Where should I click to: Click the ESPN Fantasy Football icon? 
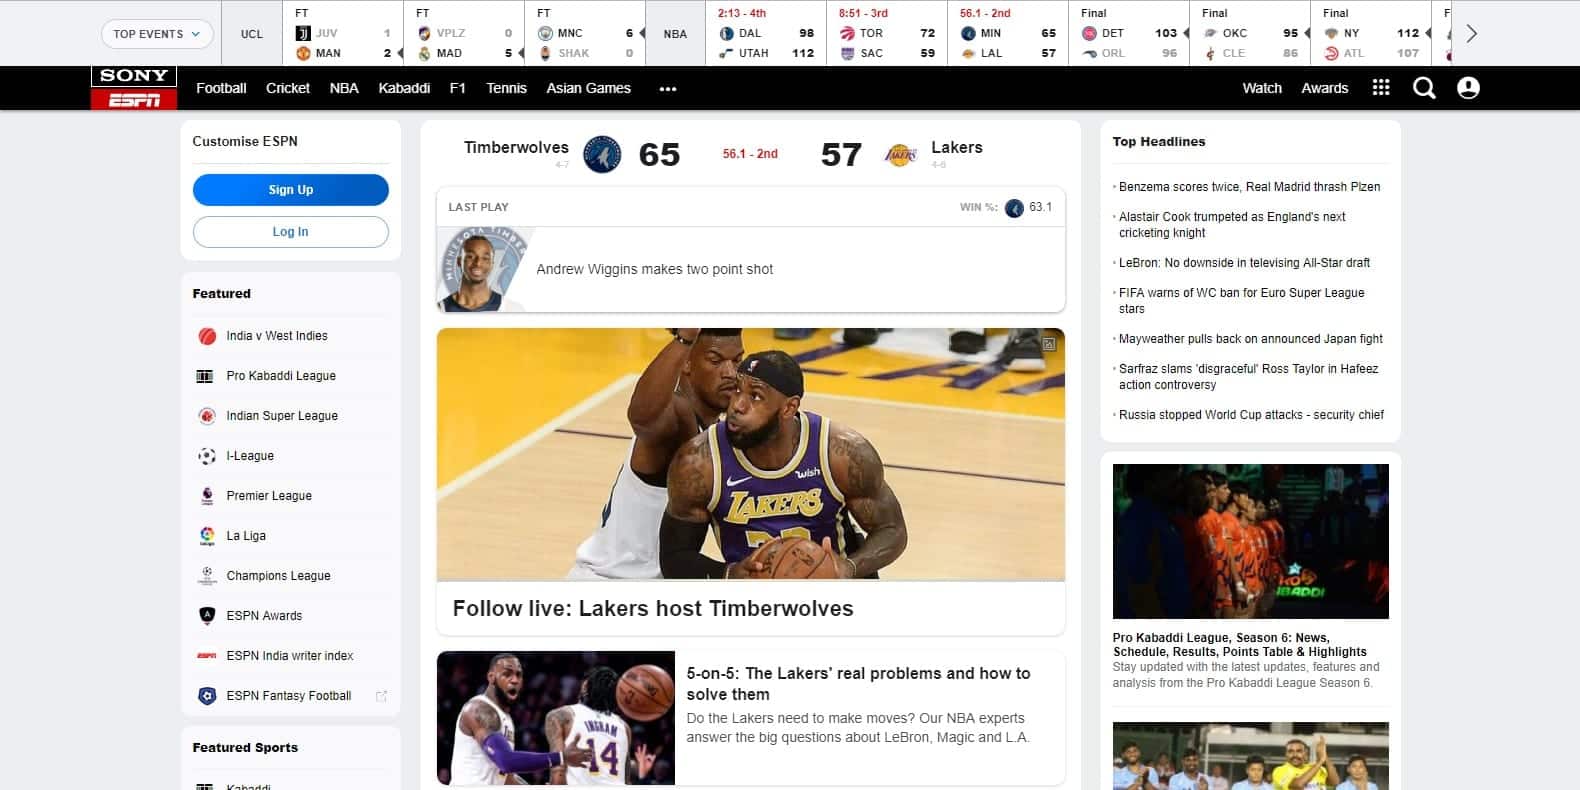207,696
